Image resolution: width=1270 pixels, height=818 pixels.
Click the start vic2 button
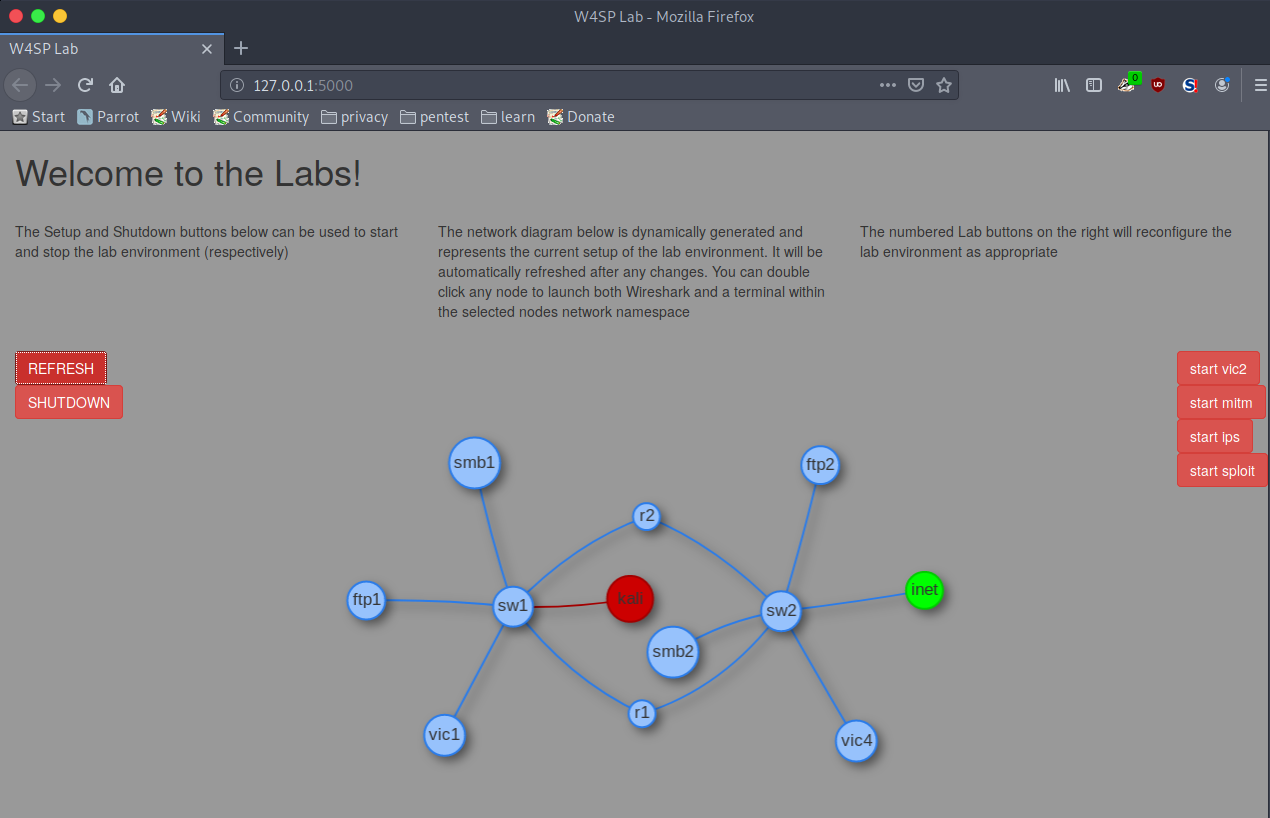(x=1218, y=368)
